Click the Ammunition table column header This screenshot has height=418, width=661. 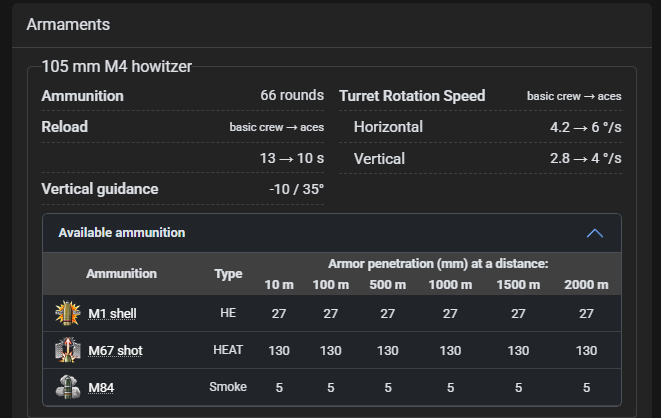pyautogui.click(x=121, y=274)
